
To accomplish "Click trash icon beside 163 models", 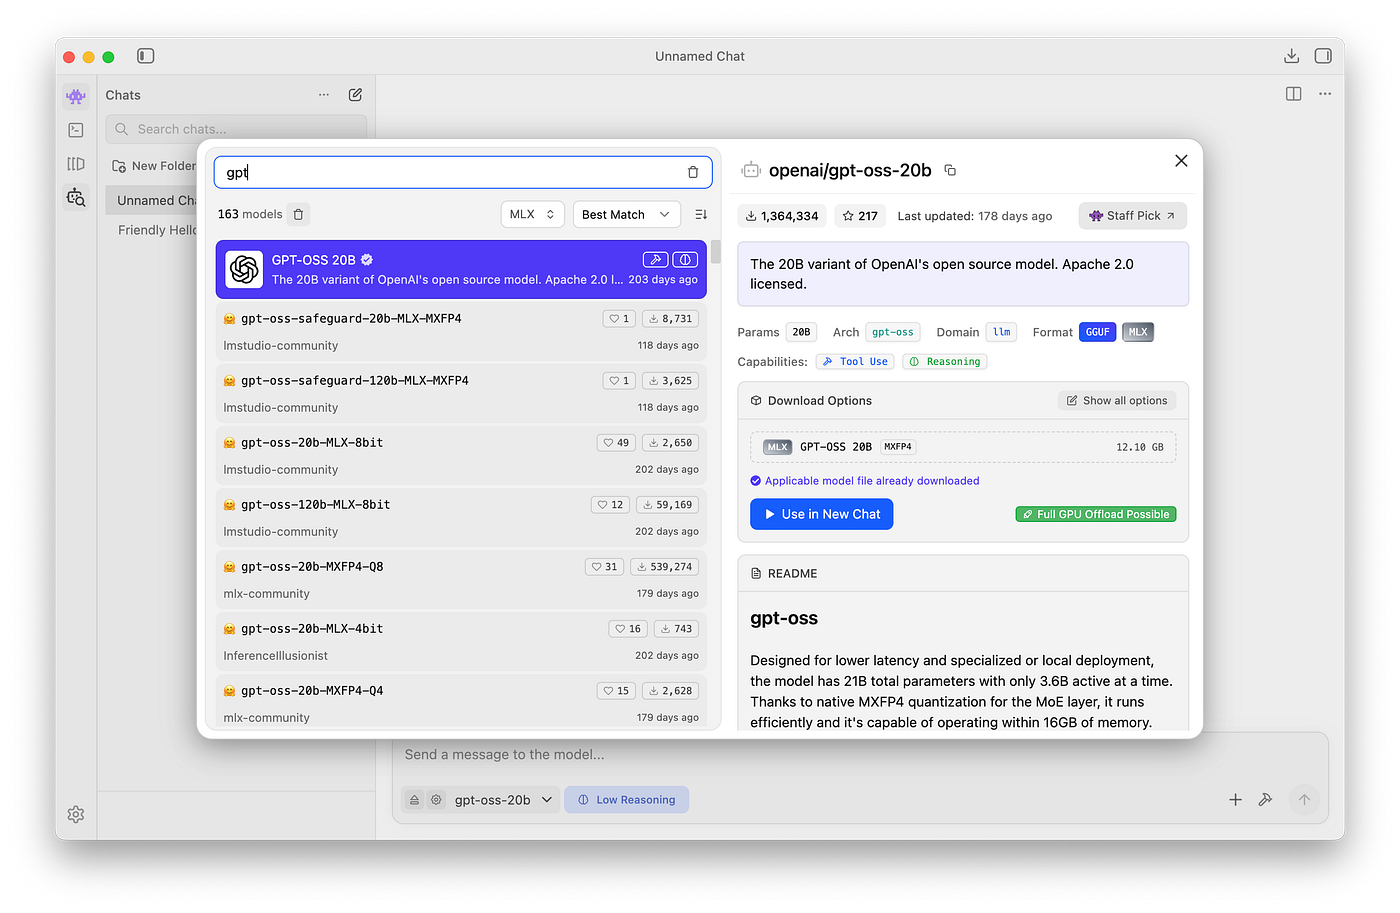I will 298,214.
